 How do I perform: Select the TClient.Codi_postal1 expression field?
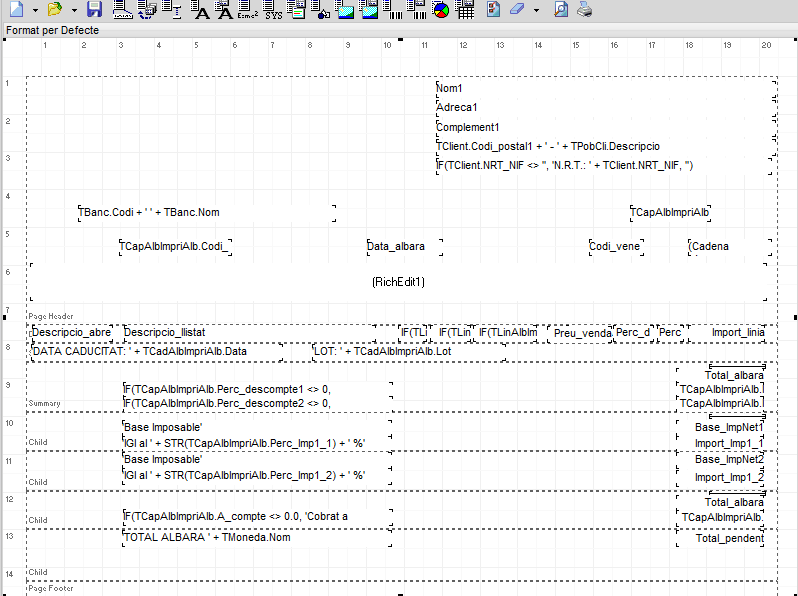pyautogui.click(x=606, y=147)
